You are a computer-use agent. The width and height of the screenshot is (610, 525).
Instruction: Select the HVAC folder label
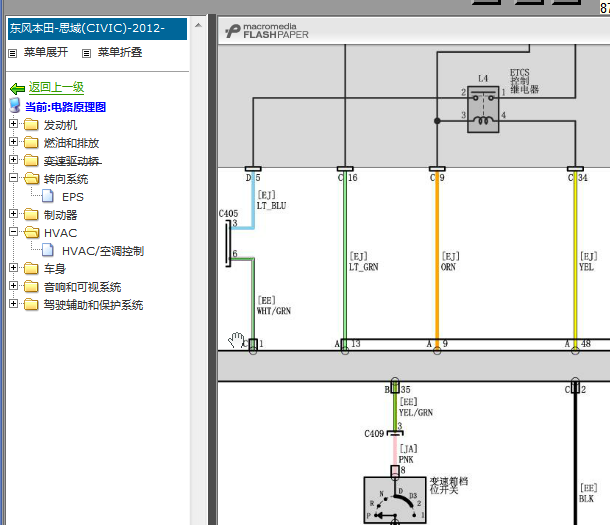pos(61,233)
